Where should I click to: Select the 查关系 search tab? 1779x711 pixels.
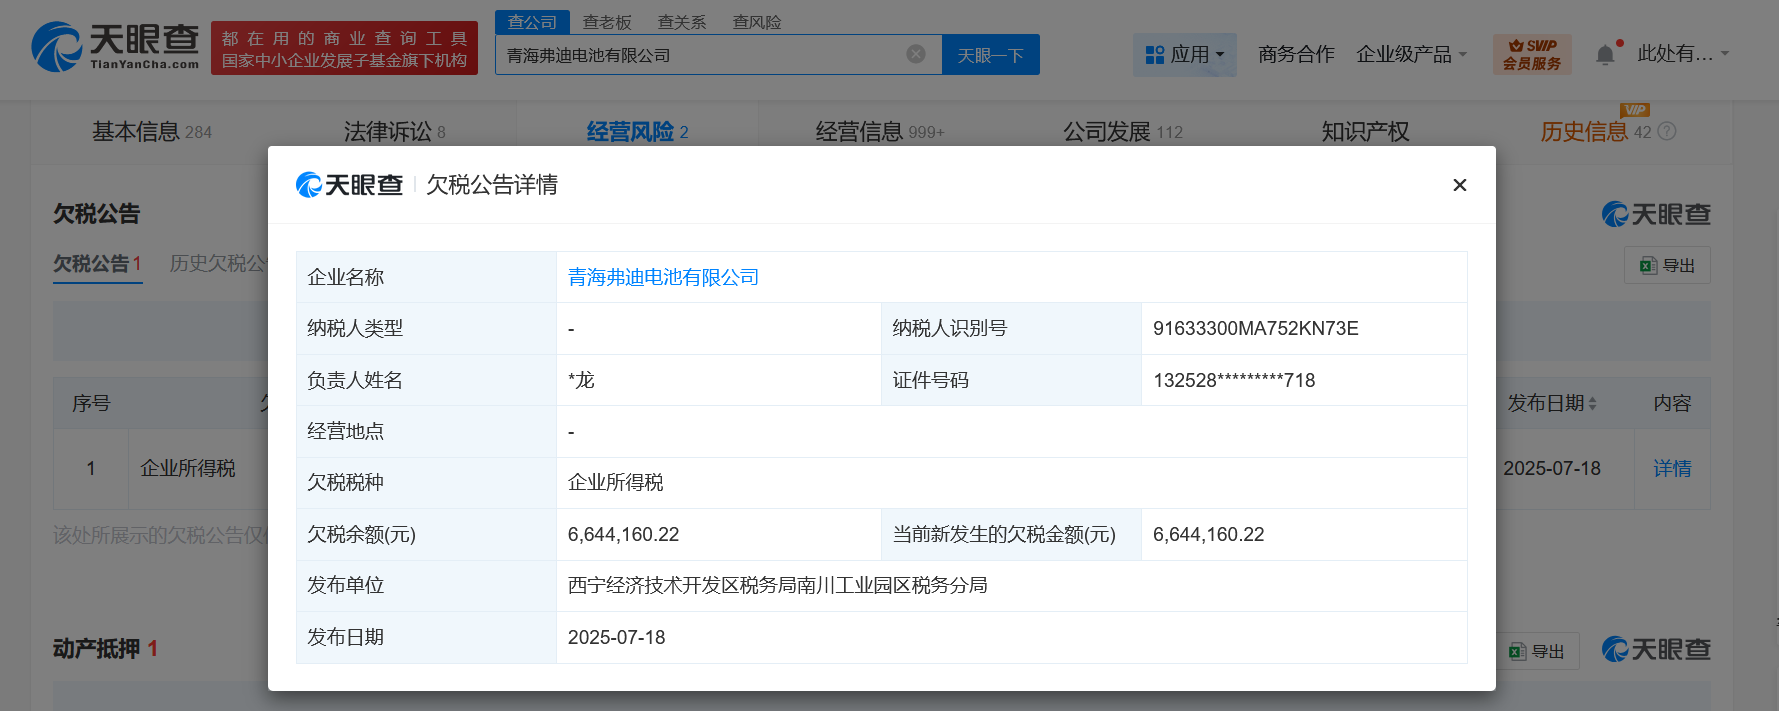pyautogui.click(x=682, y=22)
